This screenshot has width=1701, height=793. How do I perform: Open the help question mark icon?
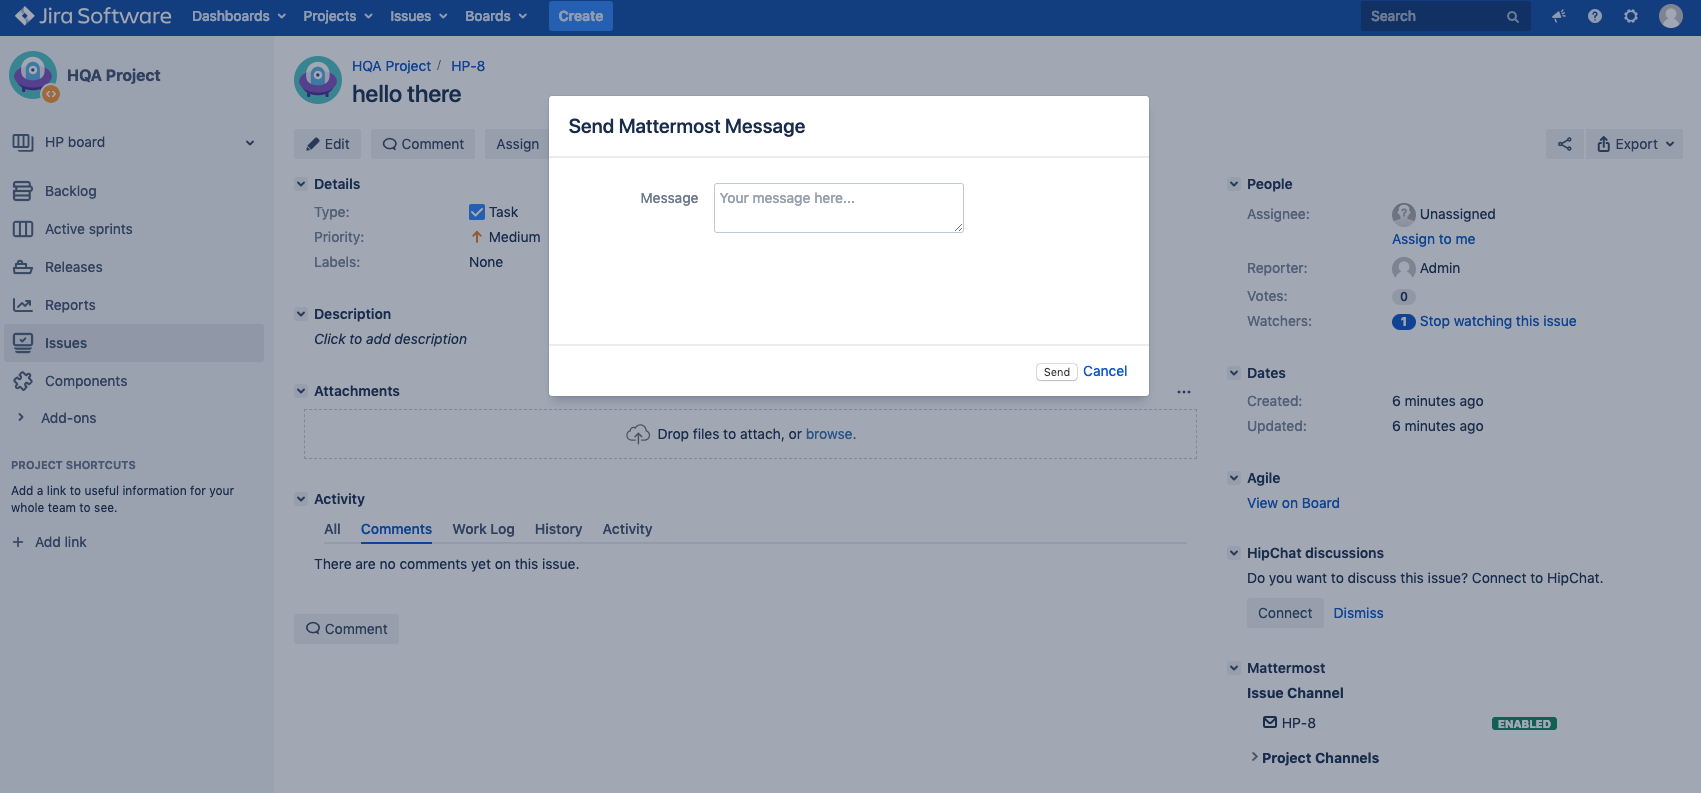(1594, 16)
